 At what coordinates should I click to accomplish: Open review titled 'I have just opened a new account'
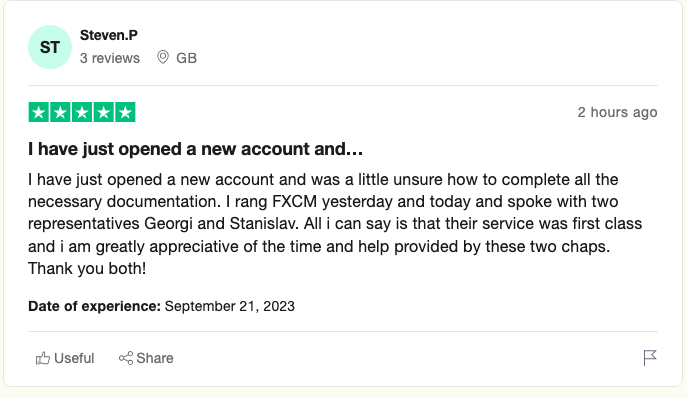(x=195, y=149)
